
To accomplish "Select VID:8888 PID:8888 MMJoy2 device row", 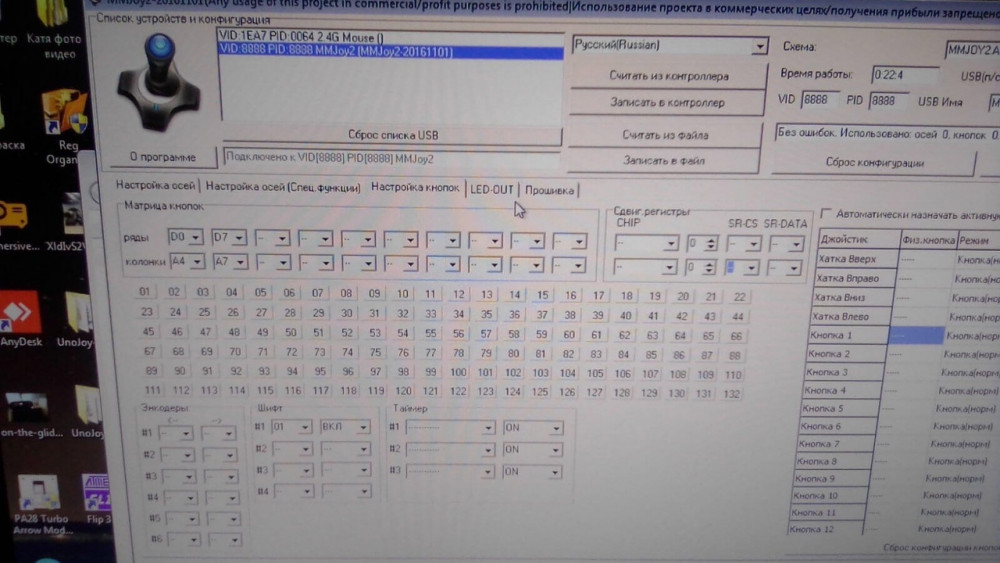I will tap(390, 51).
